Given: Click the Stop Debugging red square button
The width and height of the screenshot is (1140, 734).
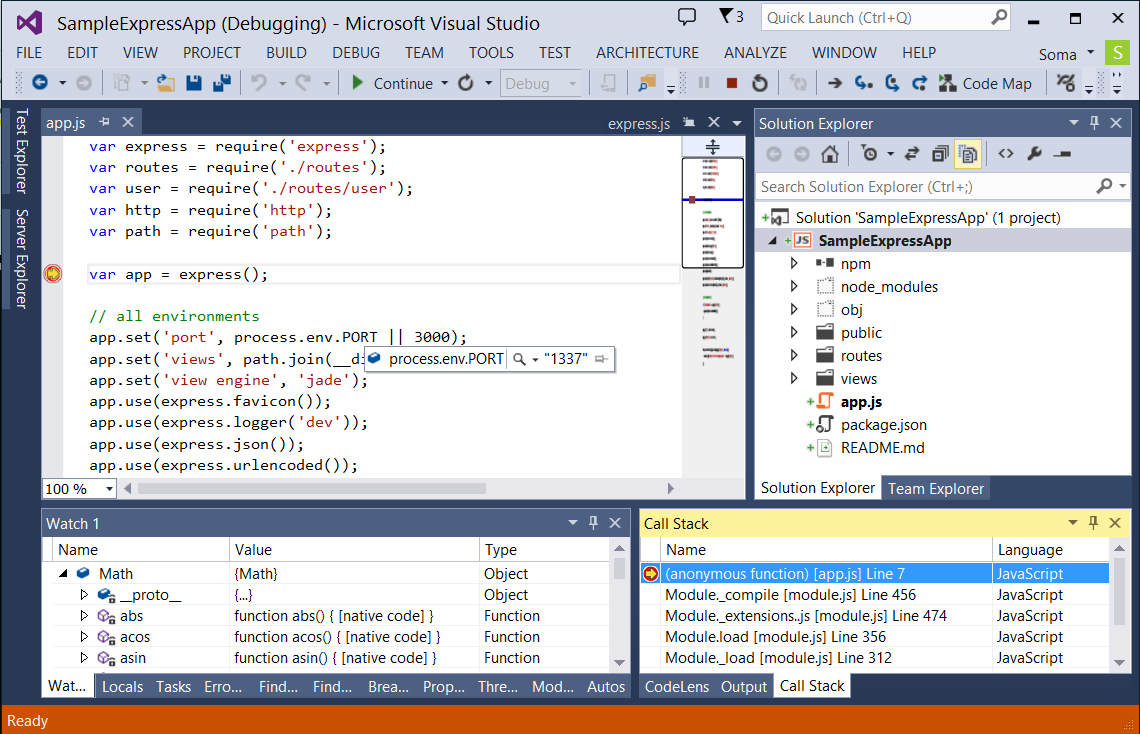Looking at the screenshot, I should 731,84.
